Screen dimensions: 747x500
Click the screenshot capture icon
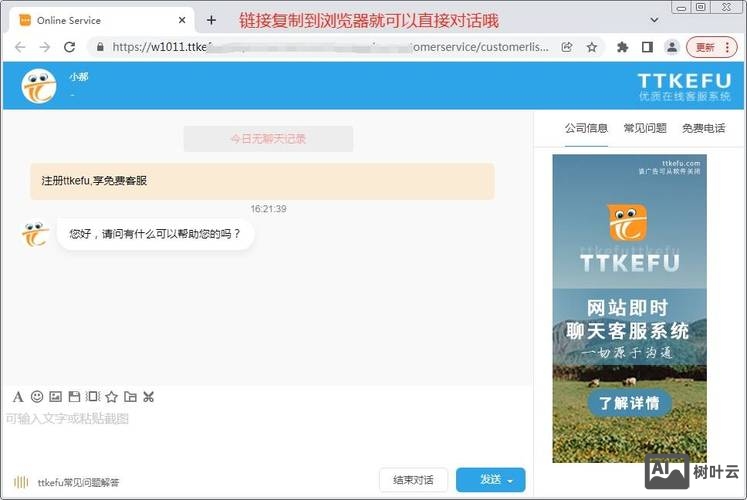[x=93, y=396]
